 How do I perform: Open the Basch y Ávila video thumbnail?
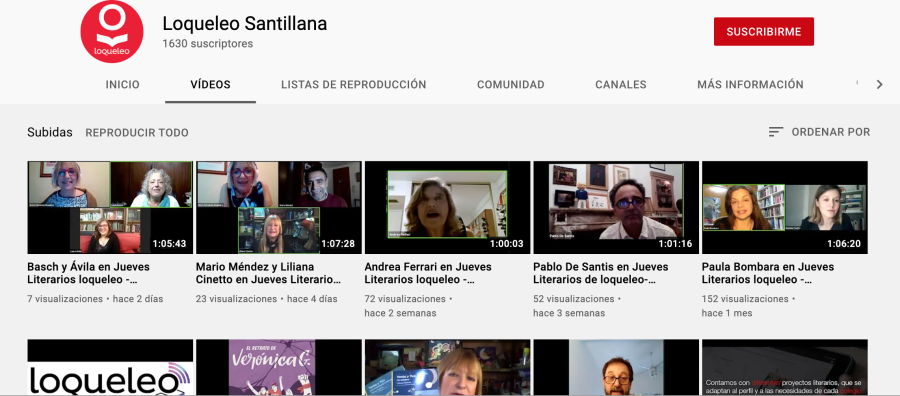click(110, 207)
